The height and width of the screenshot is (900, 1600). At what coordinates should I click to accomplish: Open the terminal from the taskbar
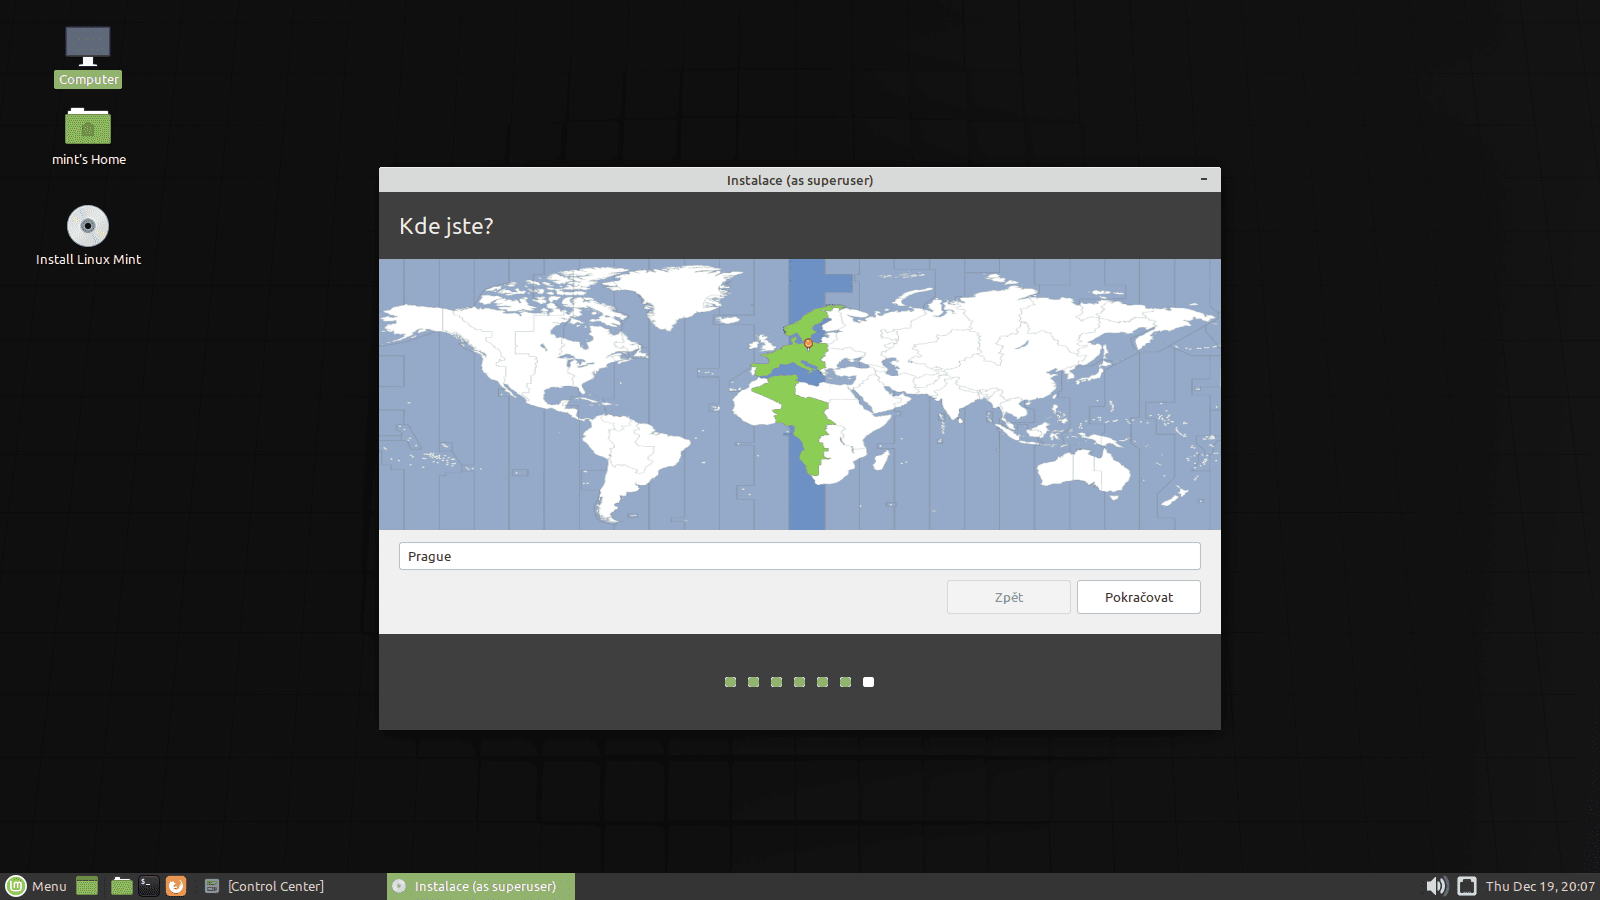click(149, 886)
